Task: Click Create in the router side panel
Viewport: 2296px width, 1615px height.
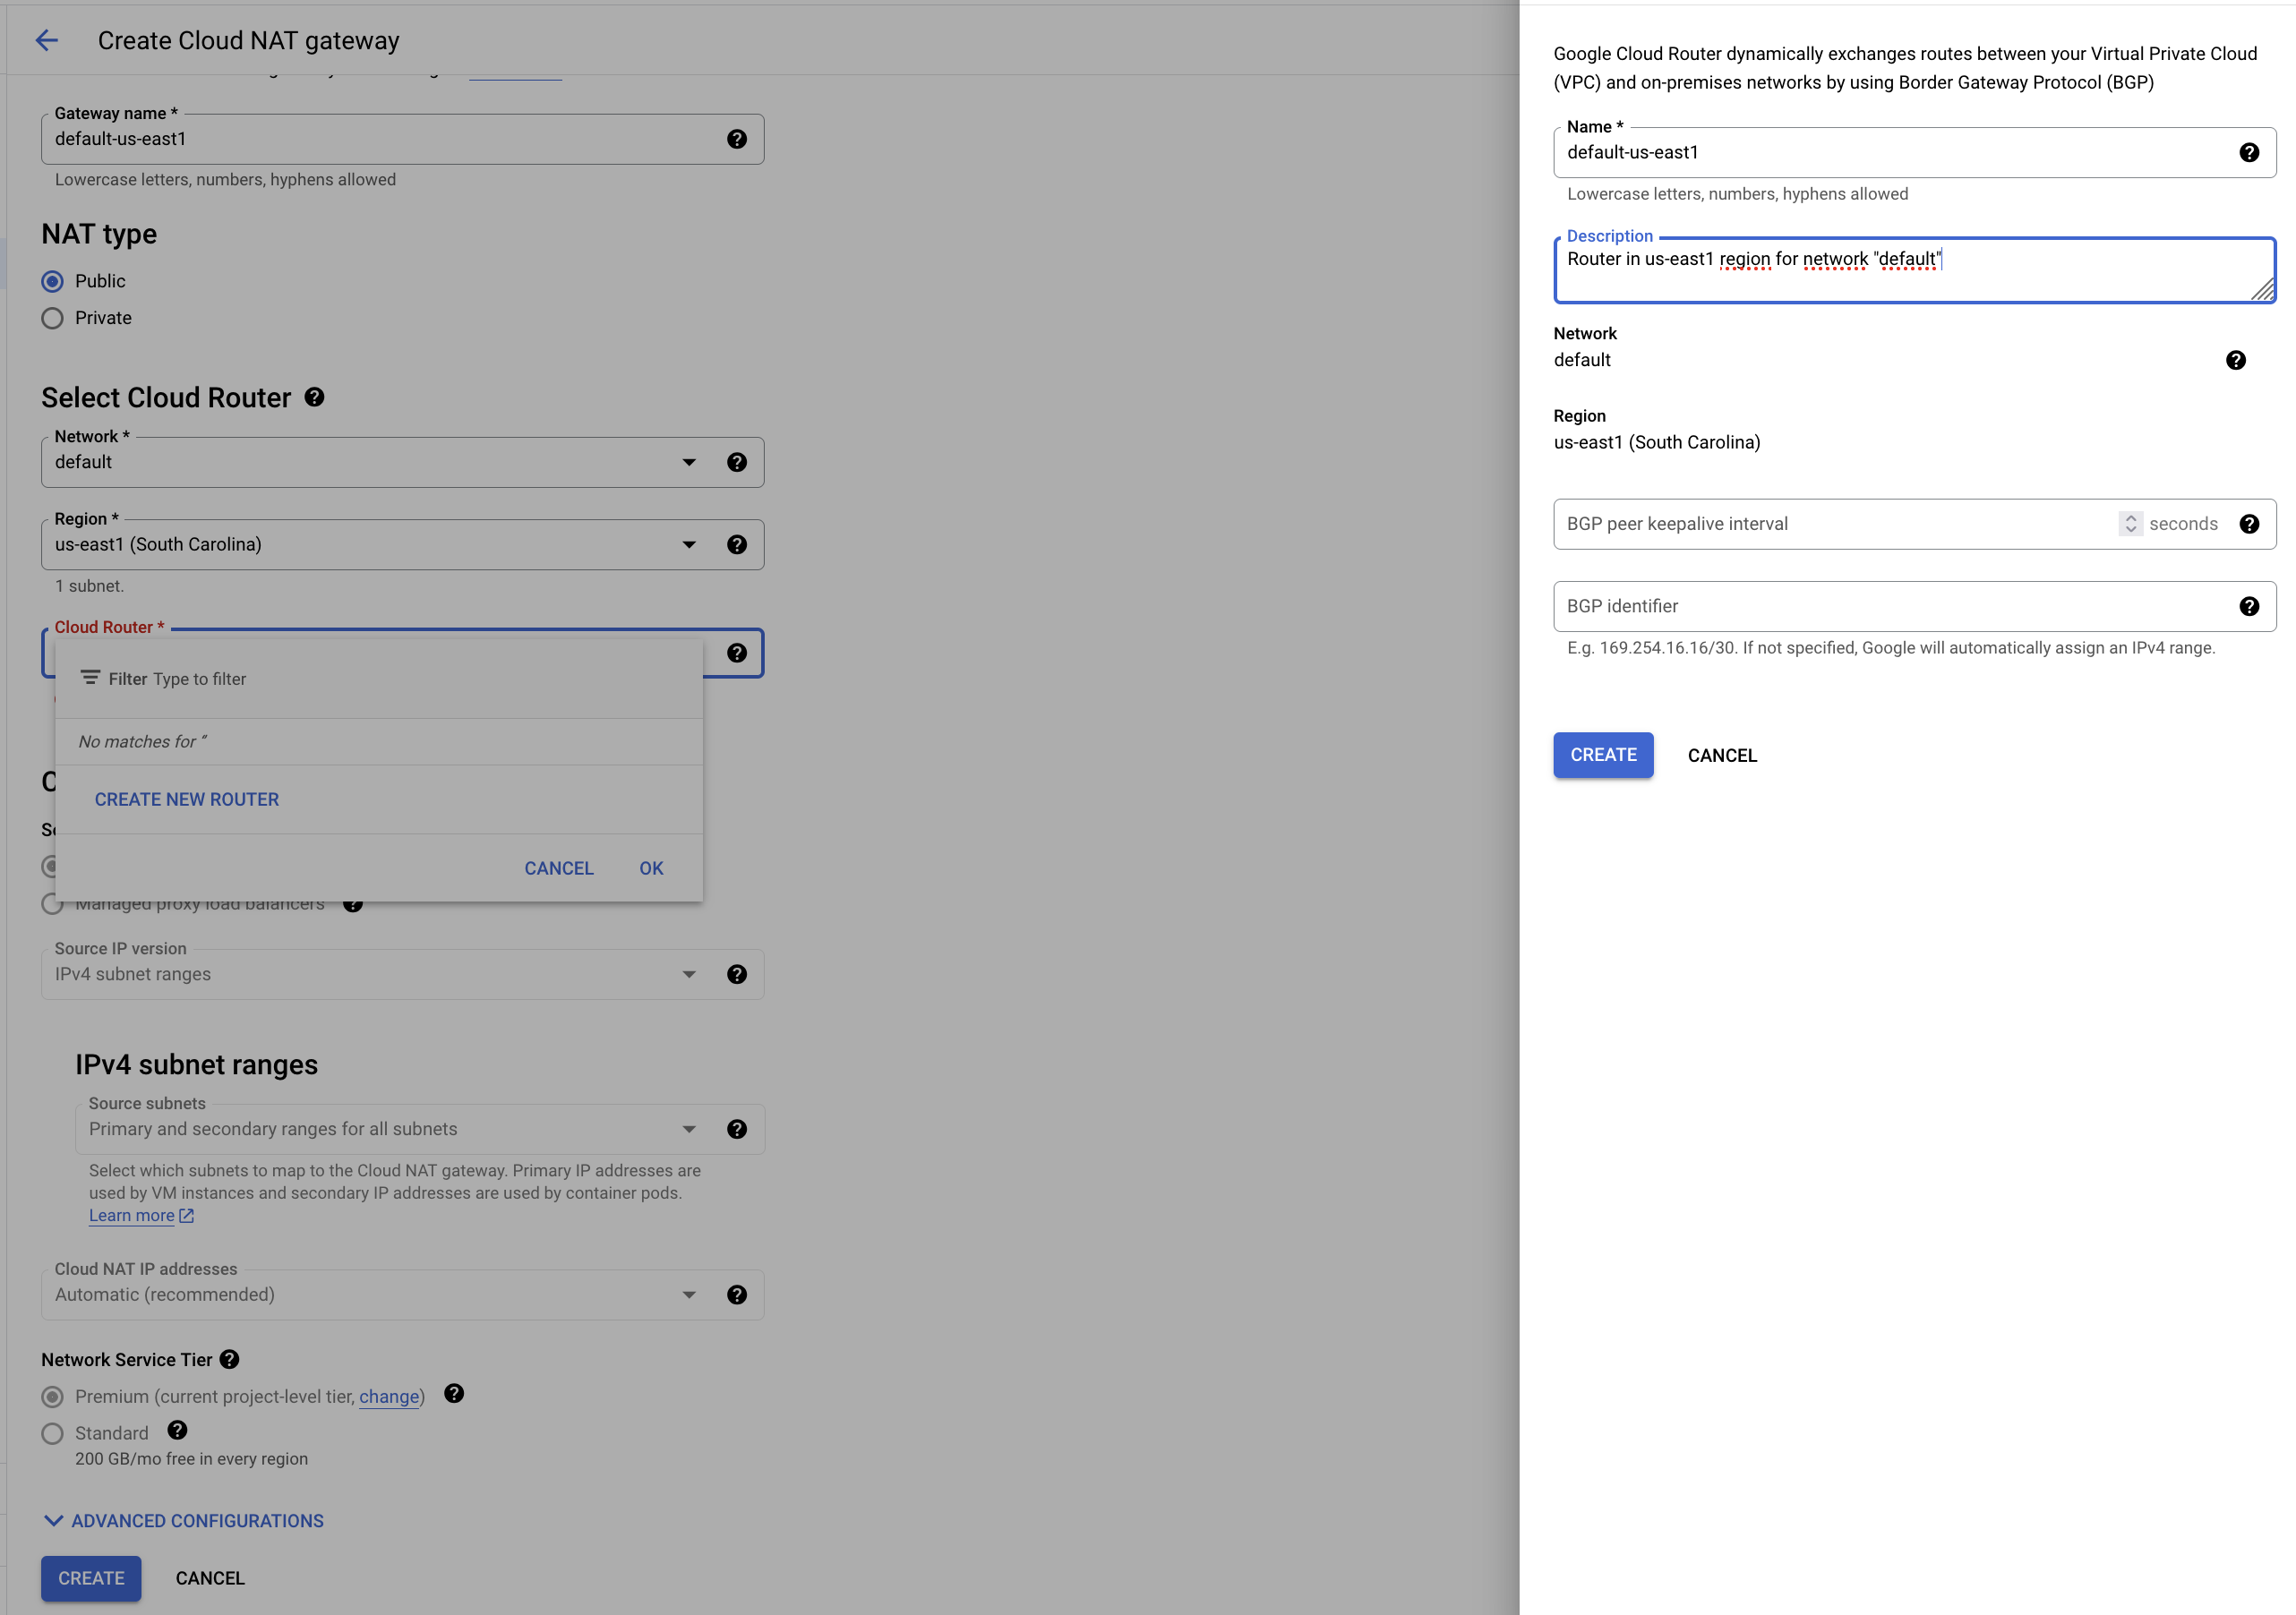Action: [1603, 755]
